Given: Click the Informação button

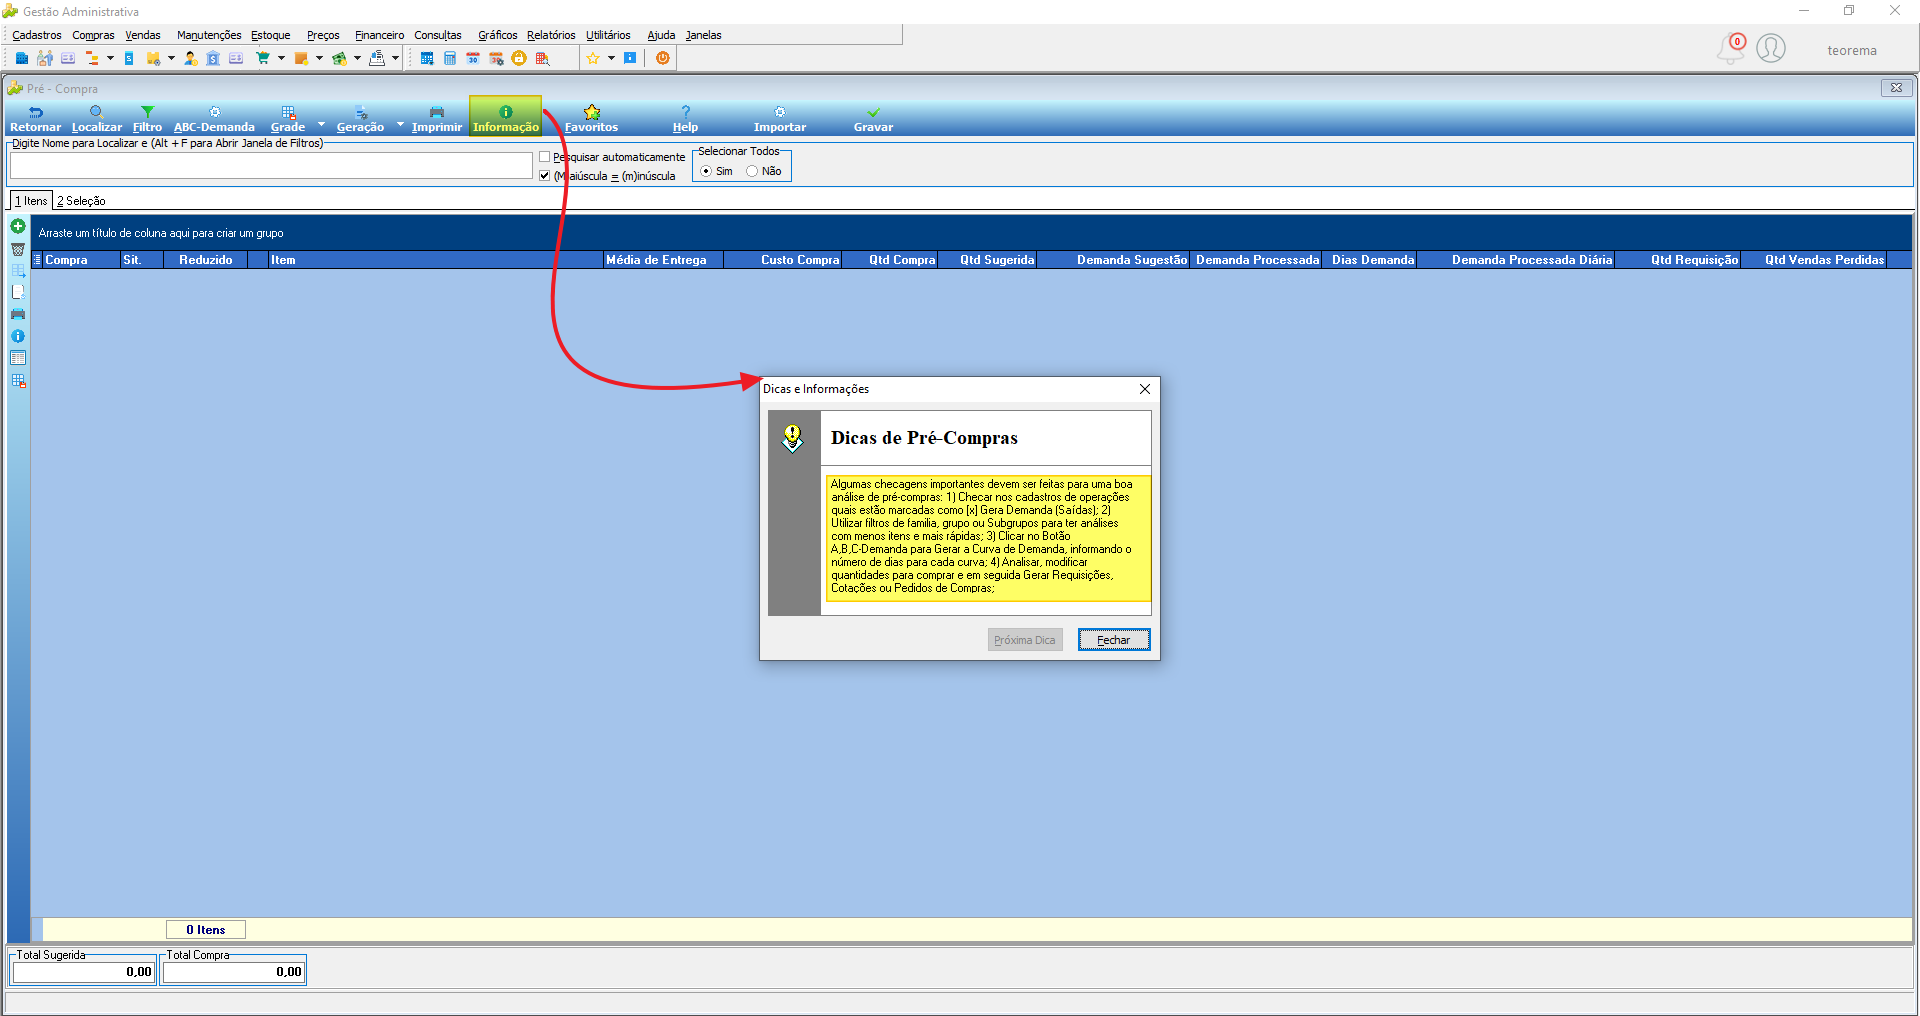Looking at the screenshot, I should pyautogui.click(x=506, y=116).
